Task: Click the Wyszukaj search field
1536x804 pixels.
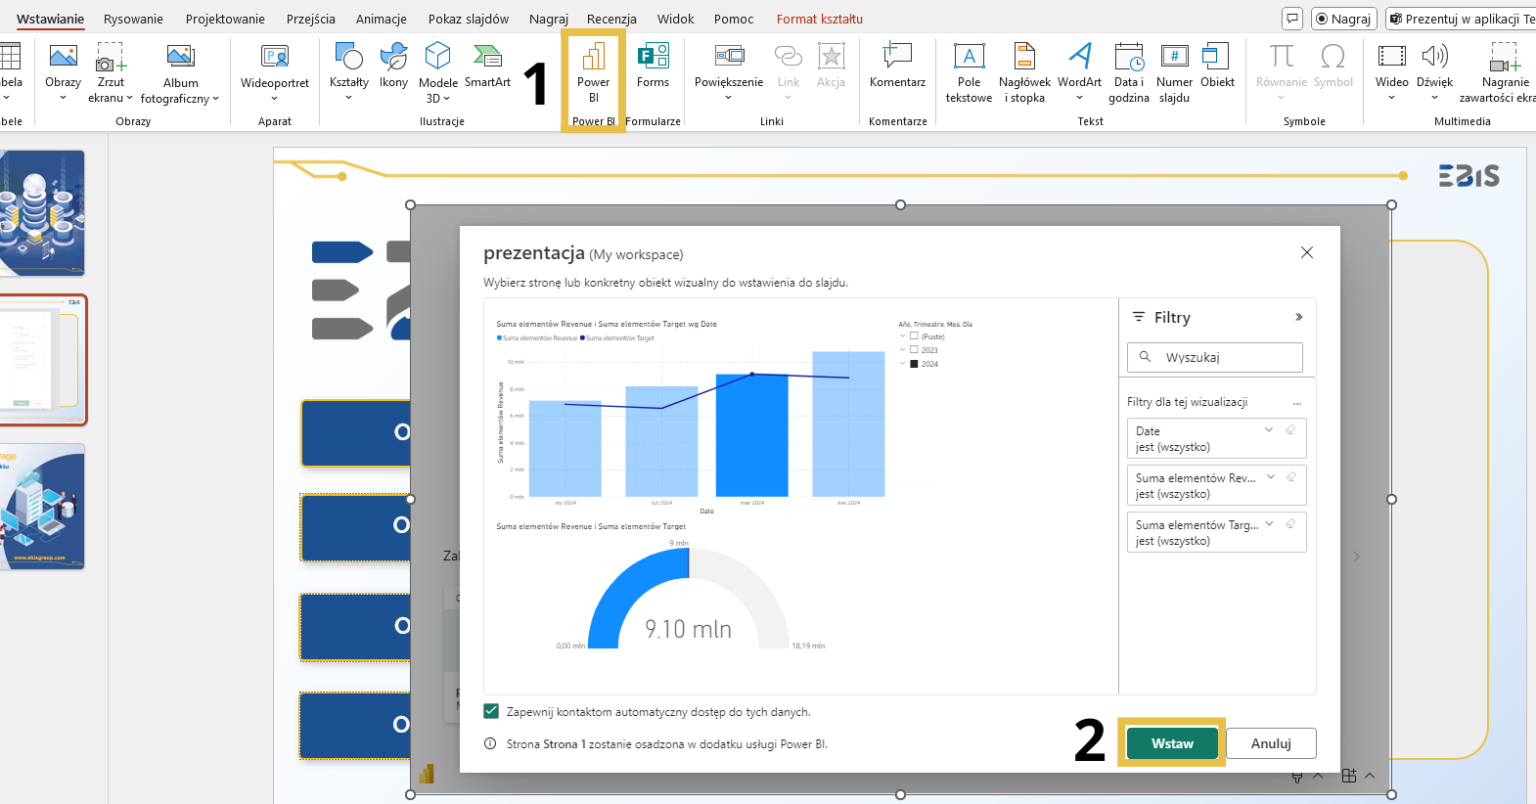Action: [1215, 357]
